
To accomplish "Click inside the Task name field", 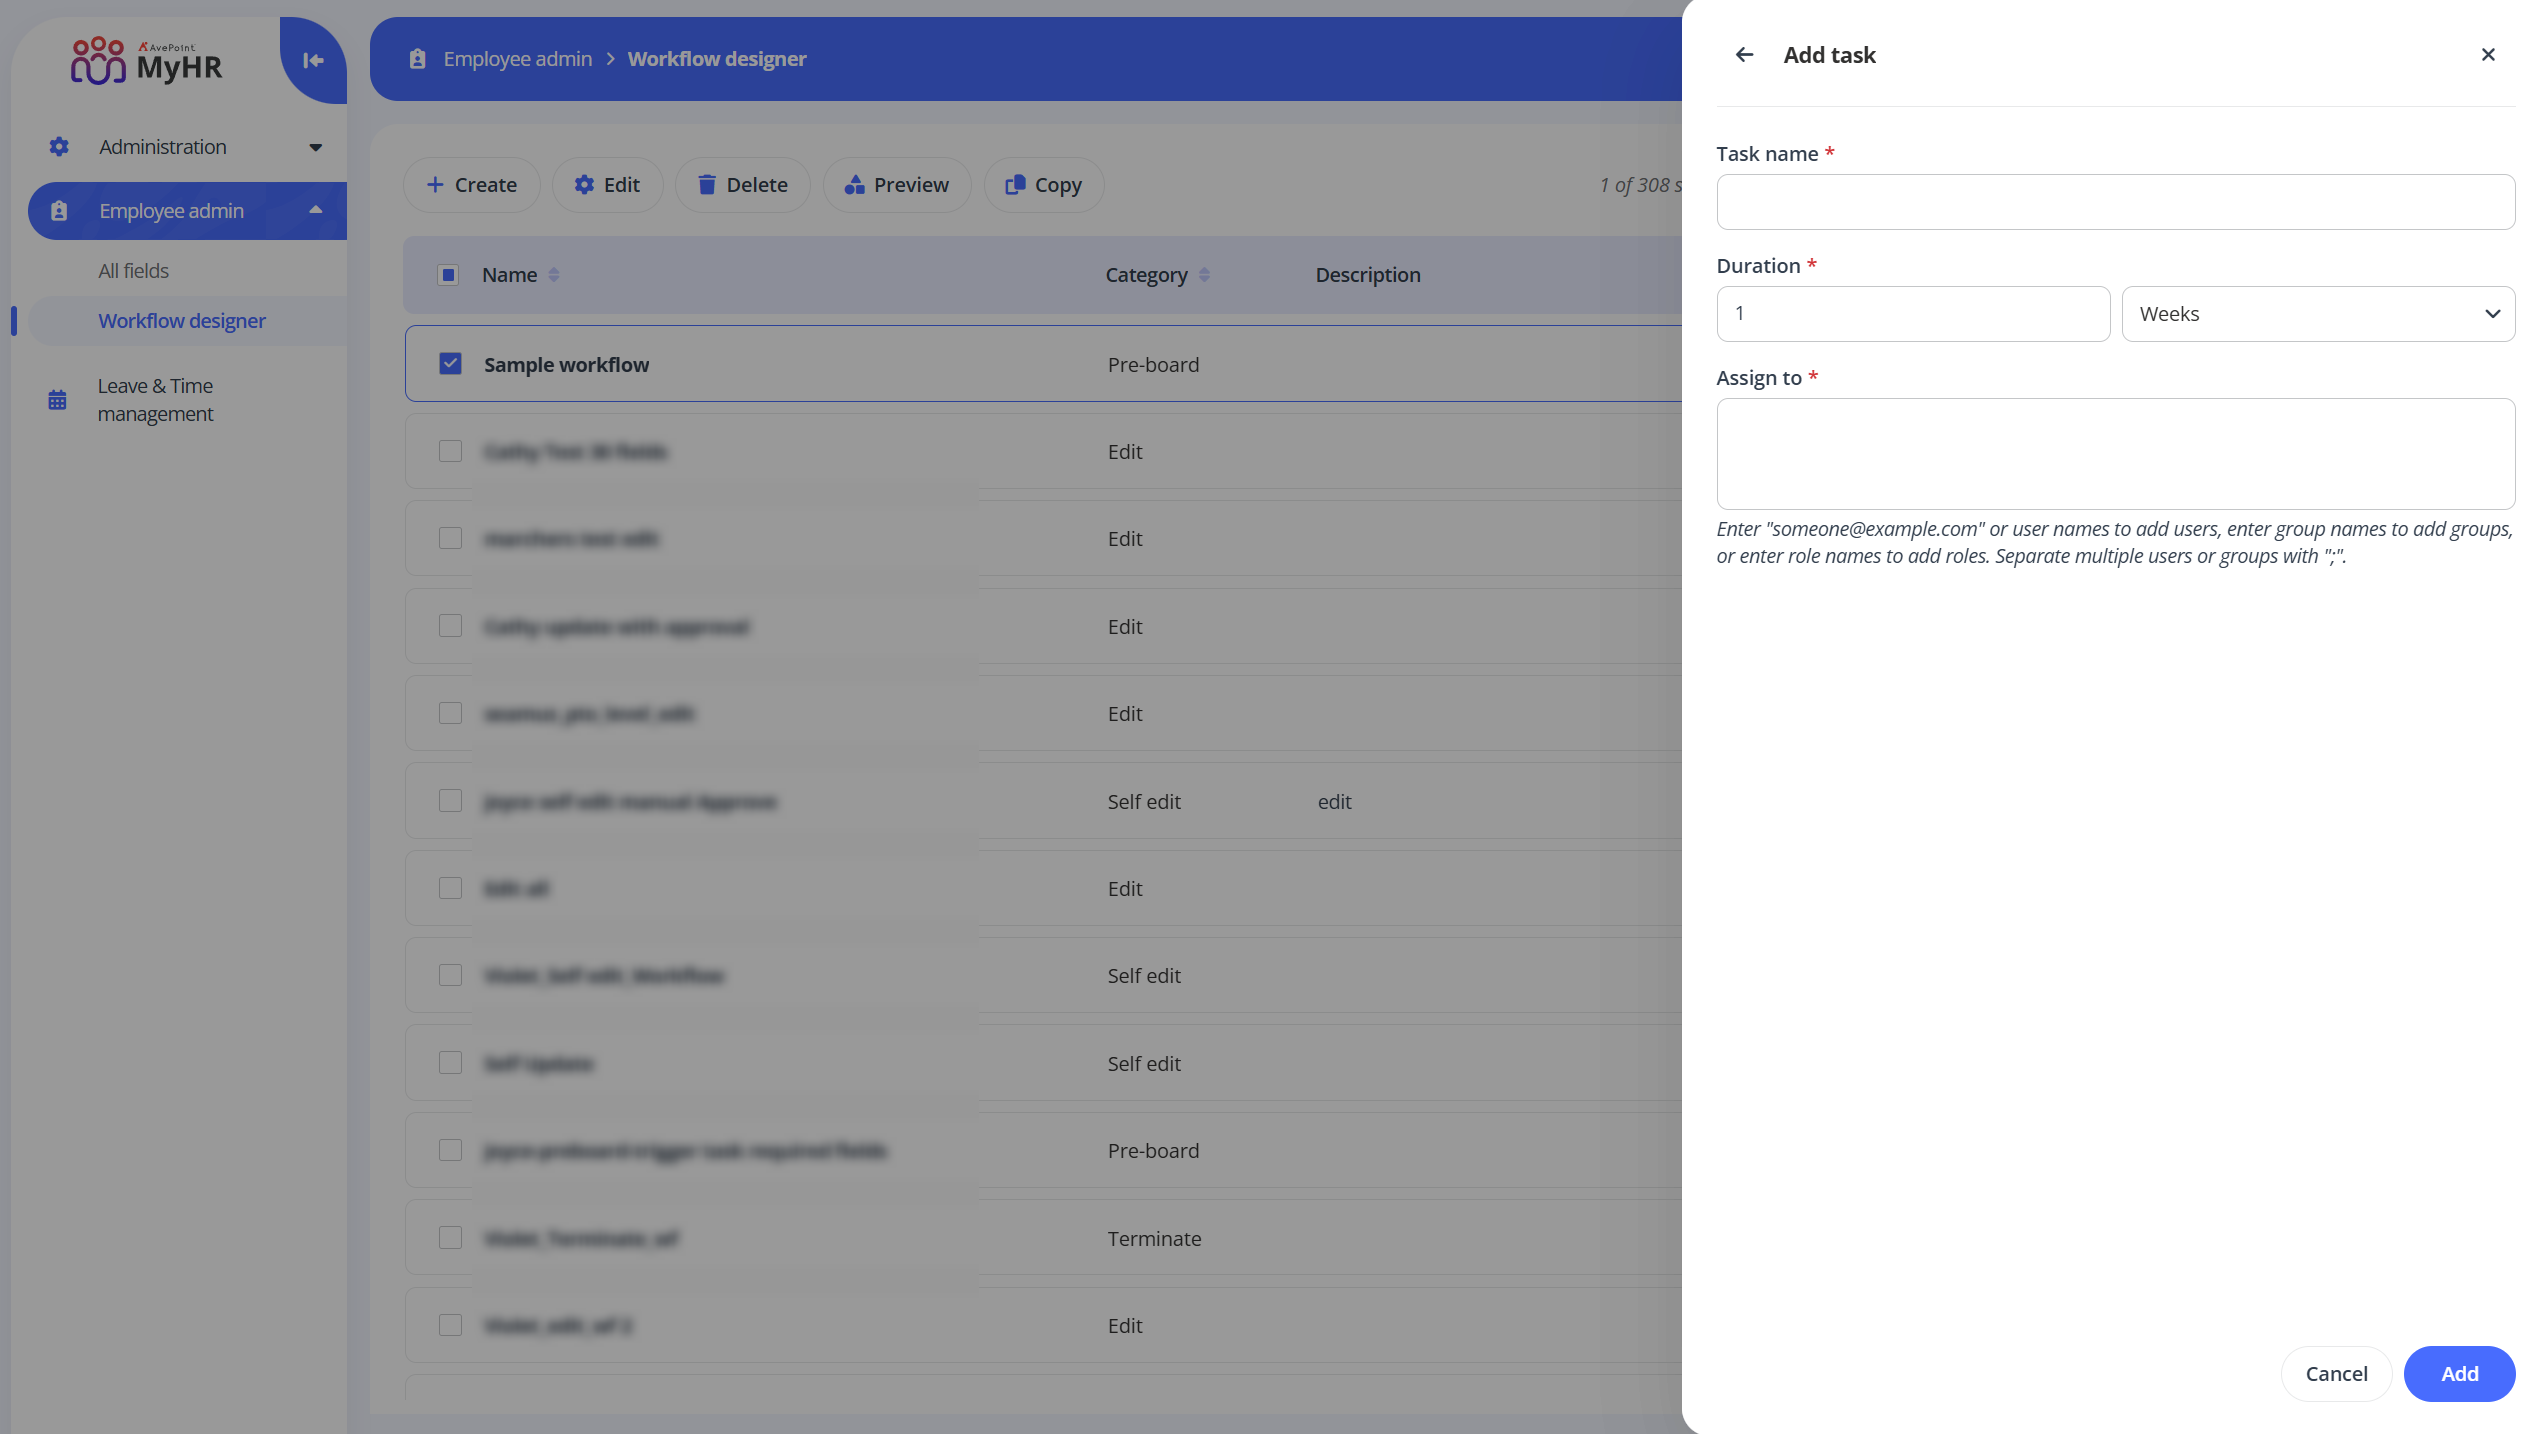I will pos(2114,201).
